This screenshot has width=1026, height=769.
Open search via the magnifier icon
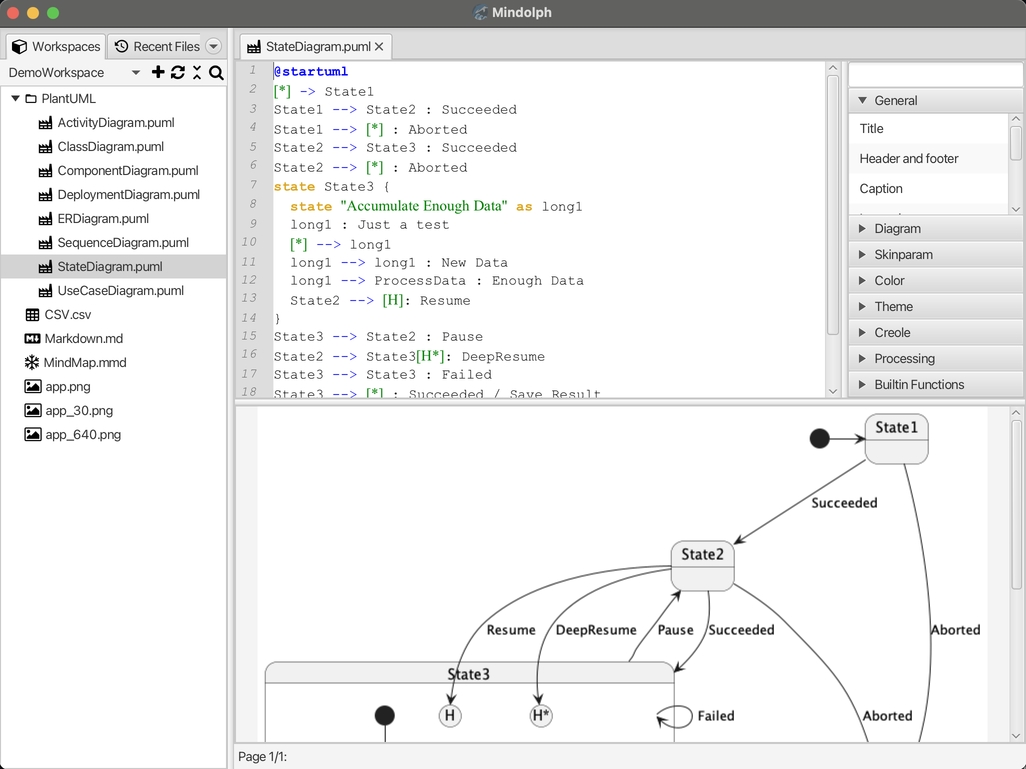click(x=217, y=73)
